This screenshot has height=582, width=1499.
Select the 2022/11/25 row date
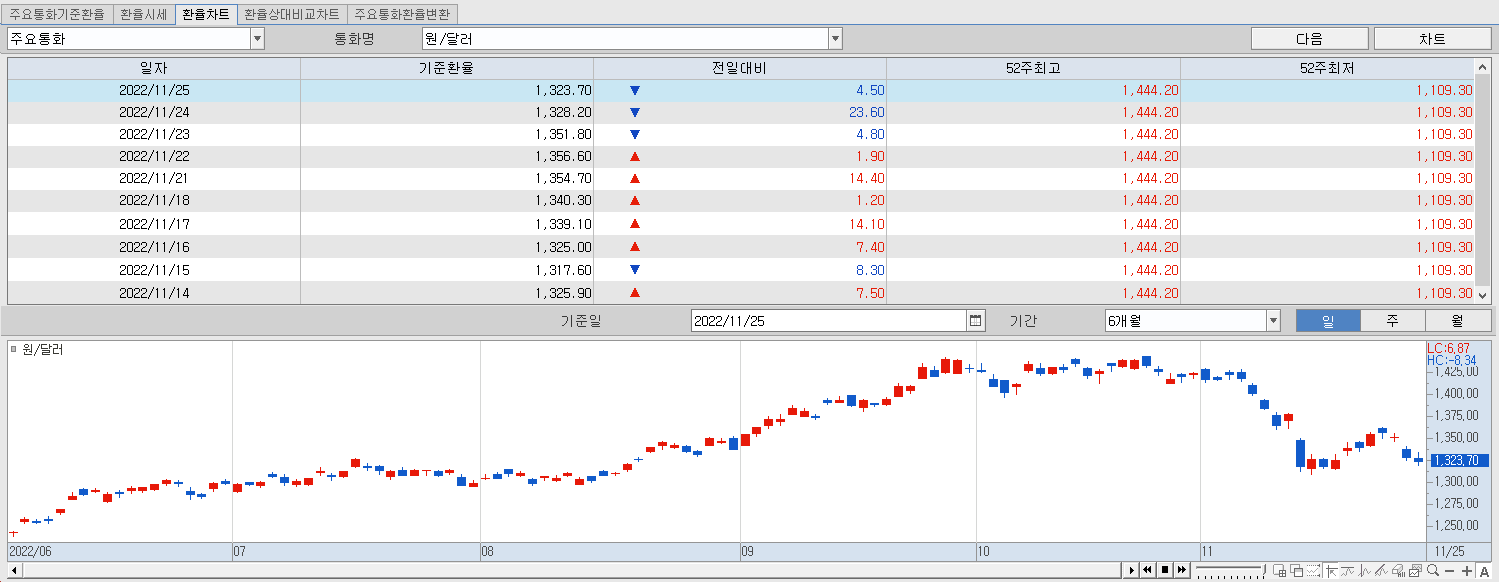pyautogui.click(x=154, y=90)
